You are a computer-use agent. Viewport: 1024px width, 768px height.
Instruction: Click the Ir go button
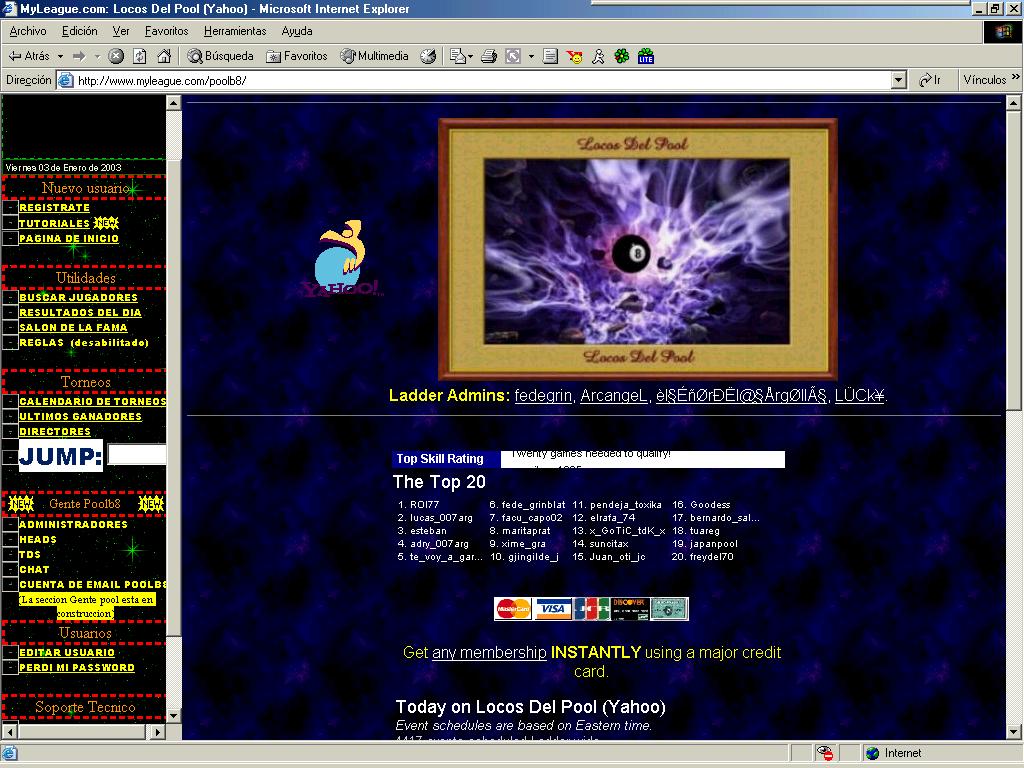[x=930, y=80]
